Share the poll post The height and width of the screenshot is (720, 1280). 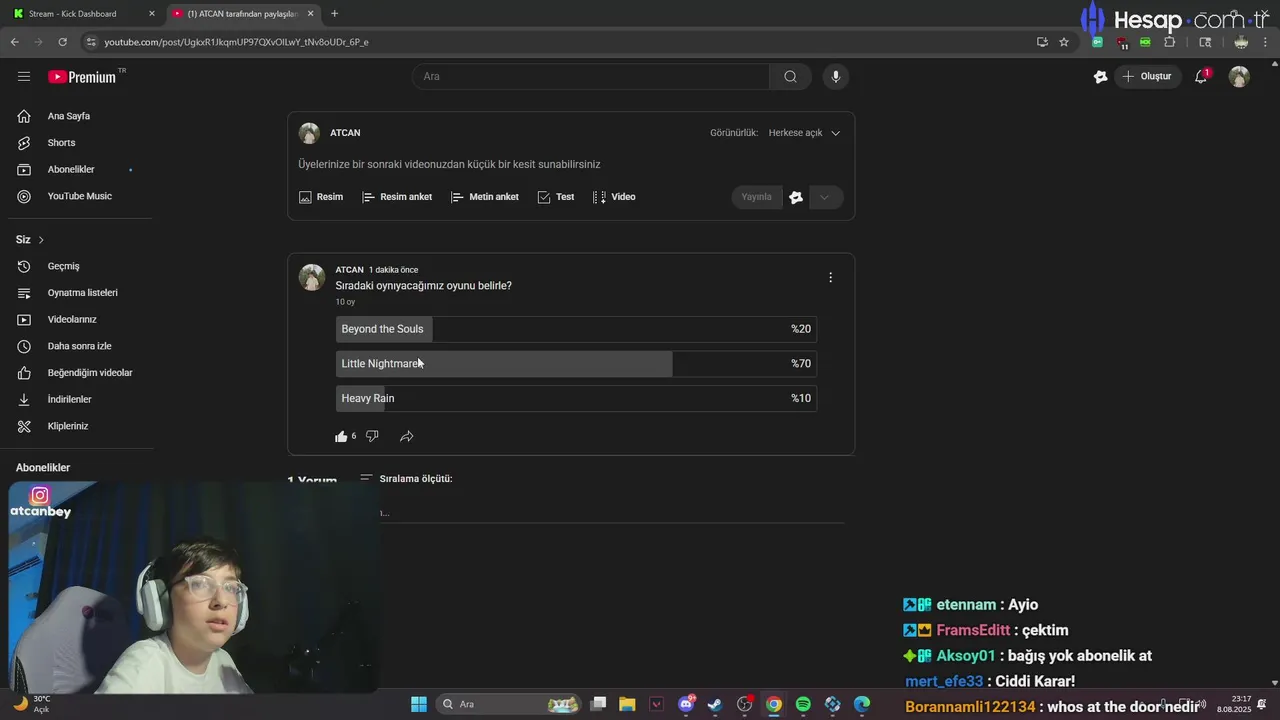[406, 436]
